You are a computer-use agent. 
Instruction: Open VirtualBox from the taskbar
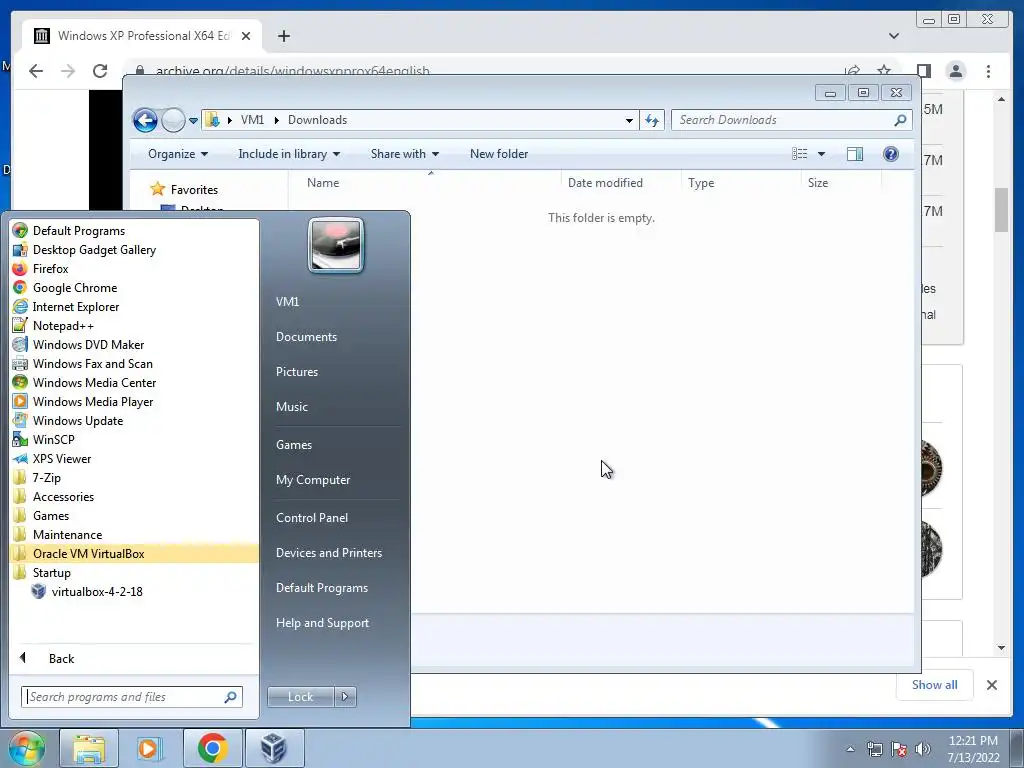[274, 748]
